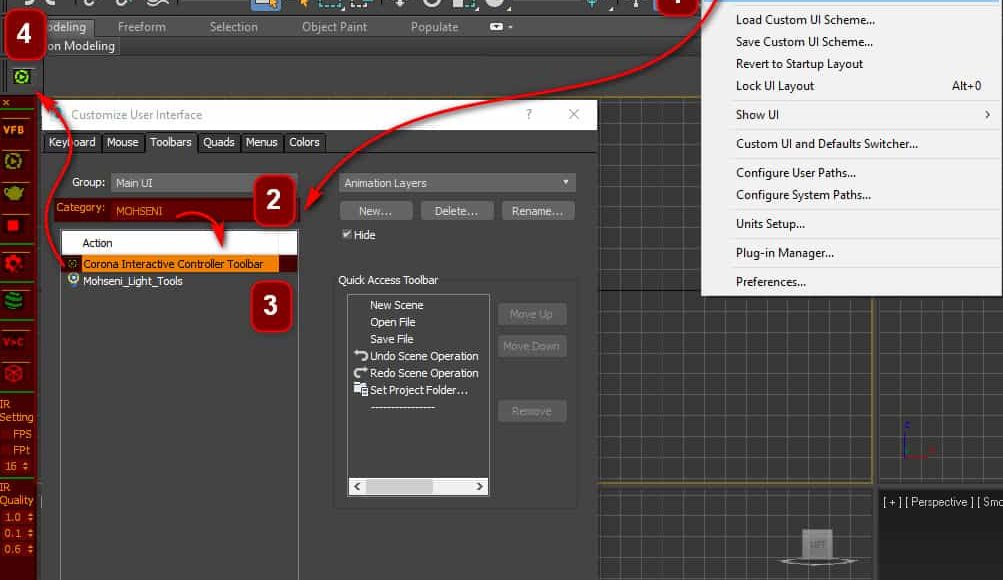
Task: Click the New... toolbar button
Action: tap(375, 211)
